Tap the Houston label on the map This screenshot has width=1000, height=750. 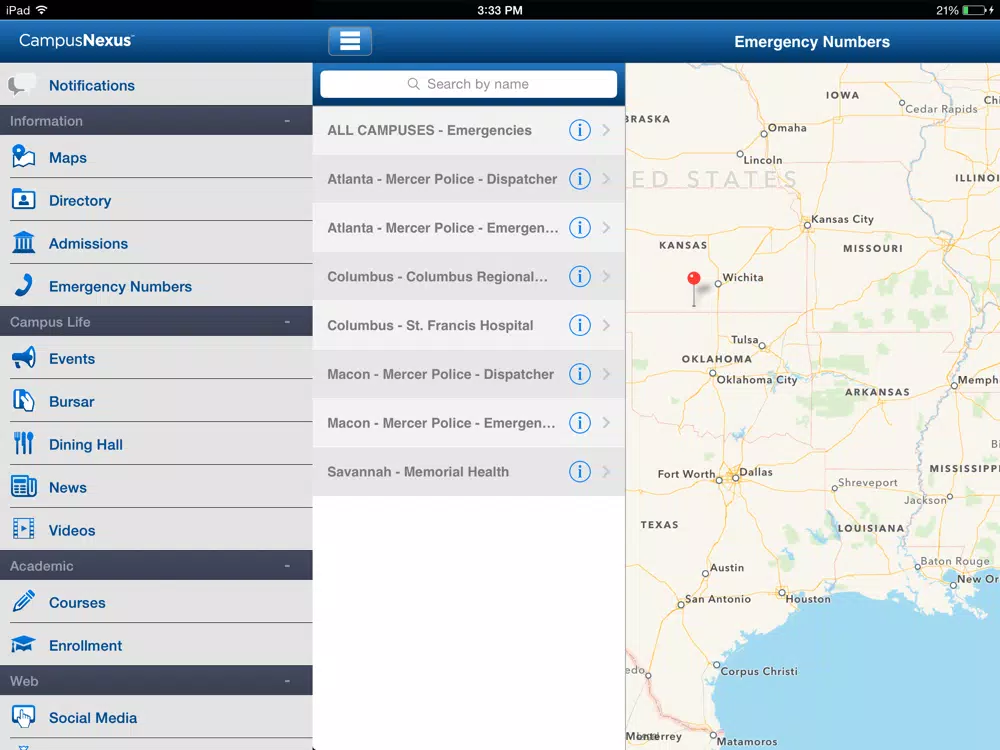(x=808, y=599)
